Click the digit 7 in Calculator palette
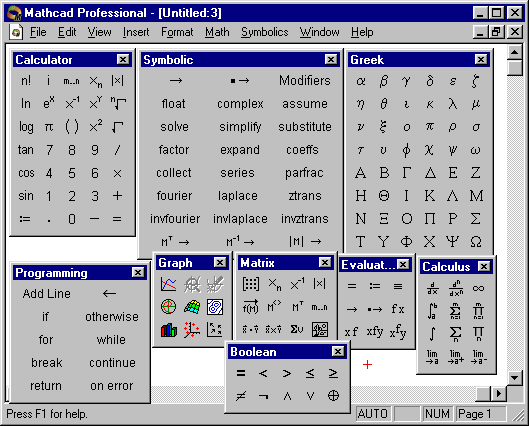This screenshot has height=426, width=529. click(49, 150)
